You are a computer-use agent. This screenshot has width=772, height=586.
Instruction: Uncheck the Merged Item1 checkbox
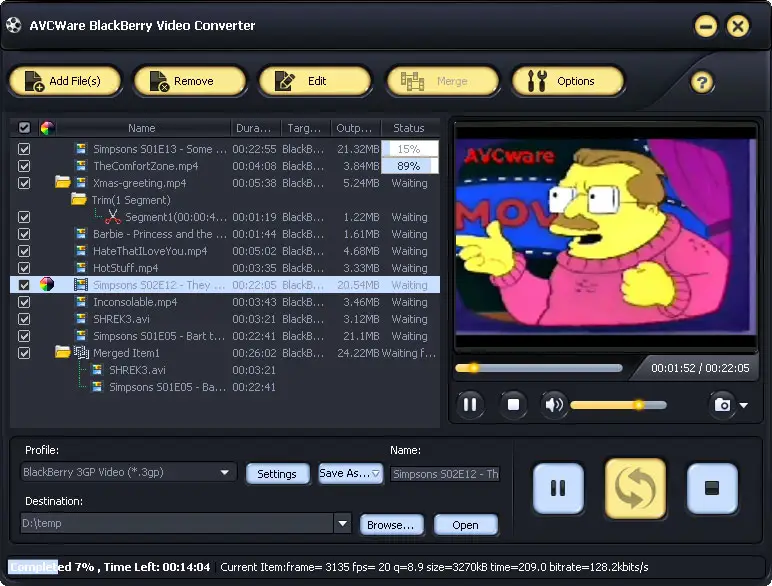point(24,353)
